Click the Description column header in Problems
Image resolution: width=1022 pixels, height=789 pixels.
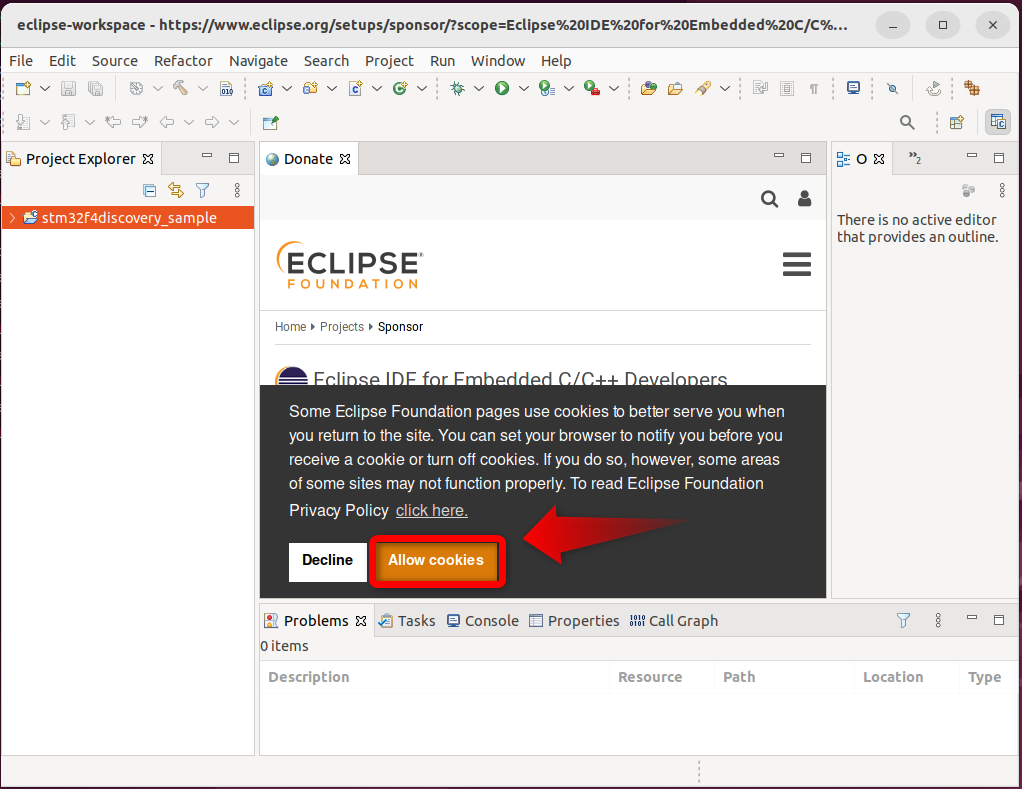point(434,677)
